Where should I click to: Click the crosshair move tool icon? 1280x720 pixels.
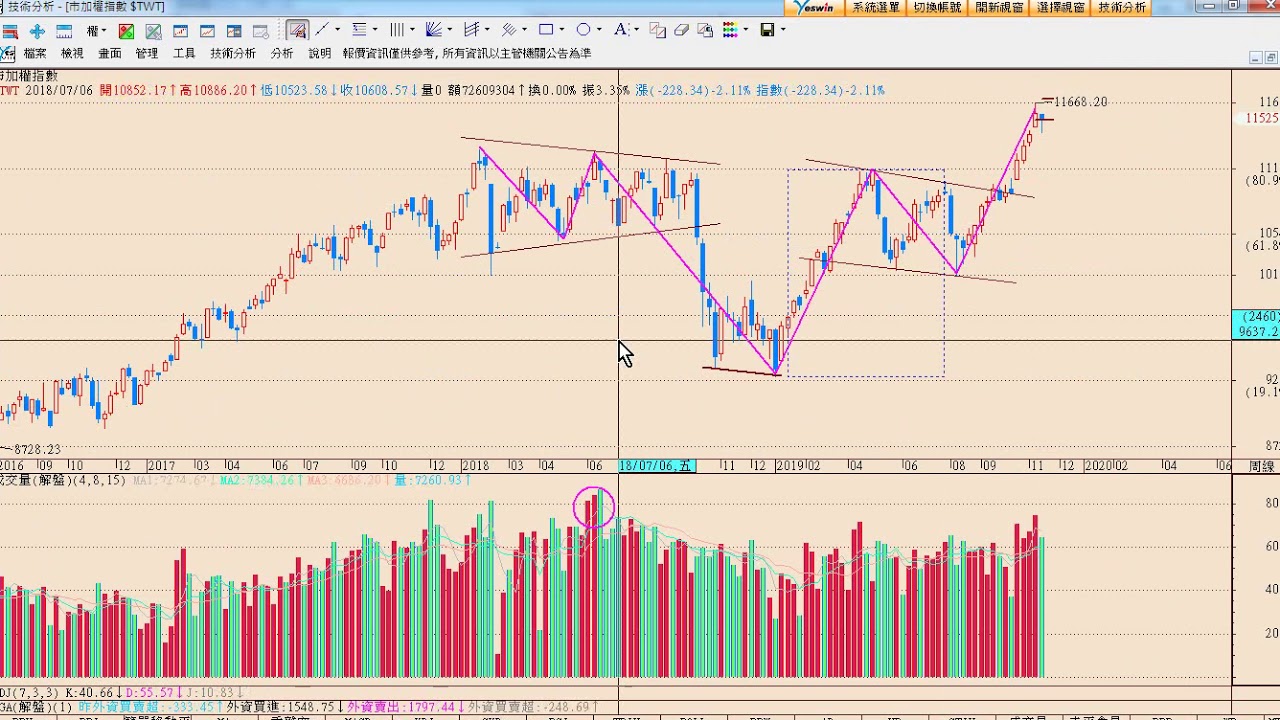pos(37,31)
